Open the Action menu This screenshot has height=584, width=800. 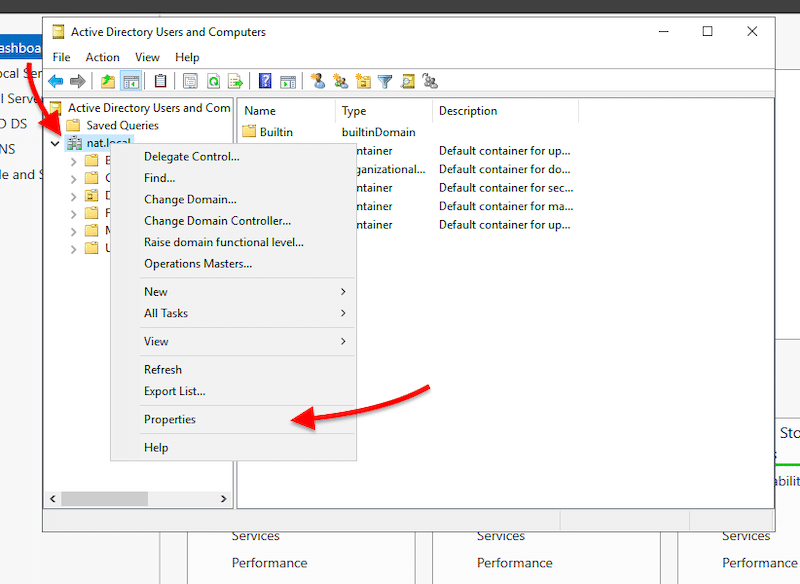point(103,57)
